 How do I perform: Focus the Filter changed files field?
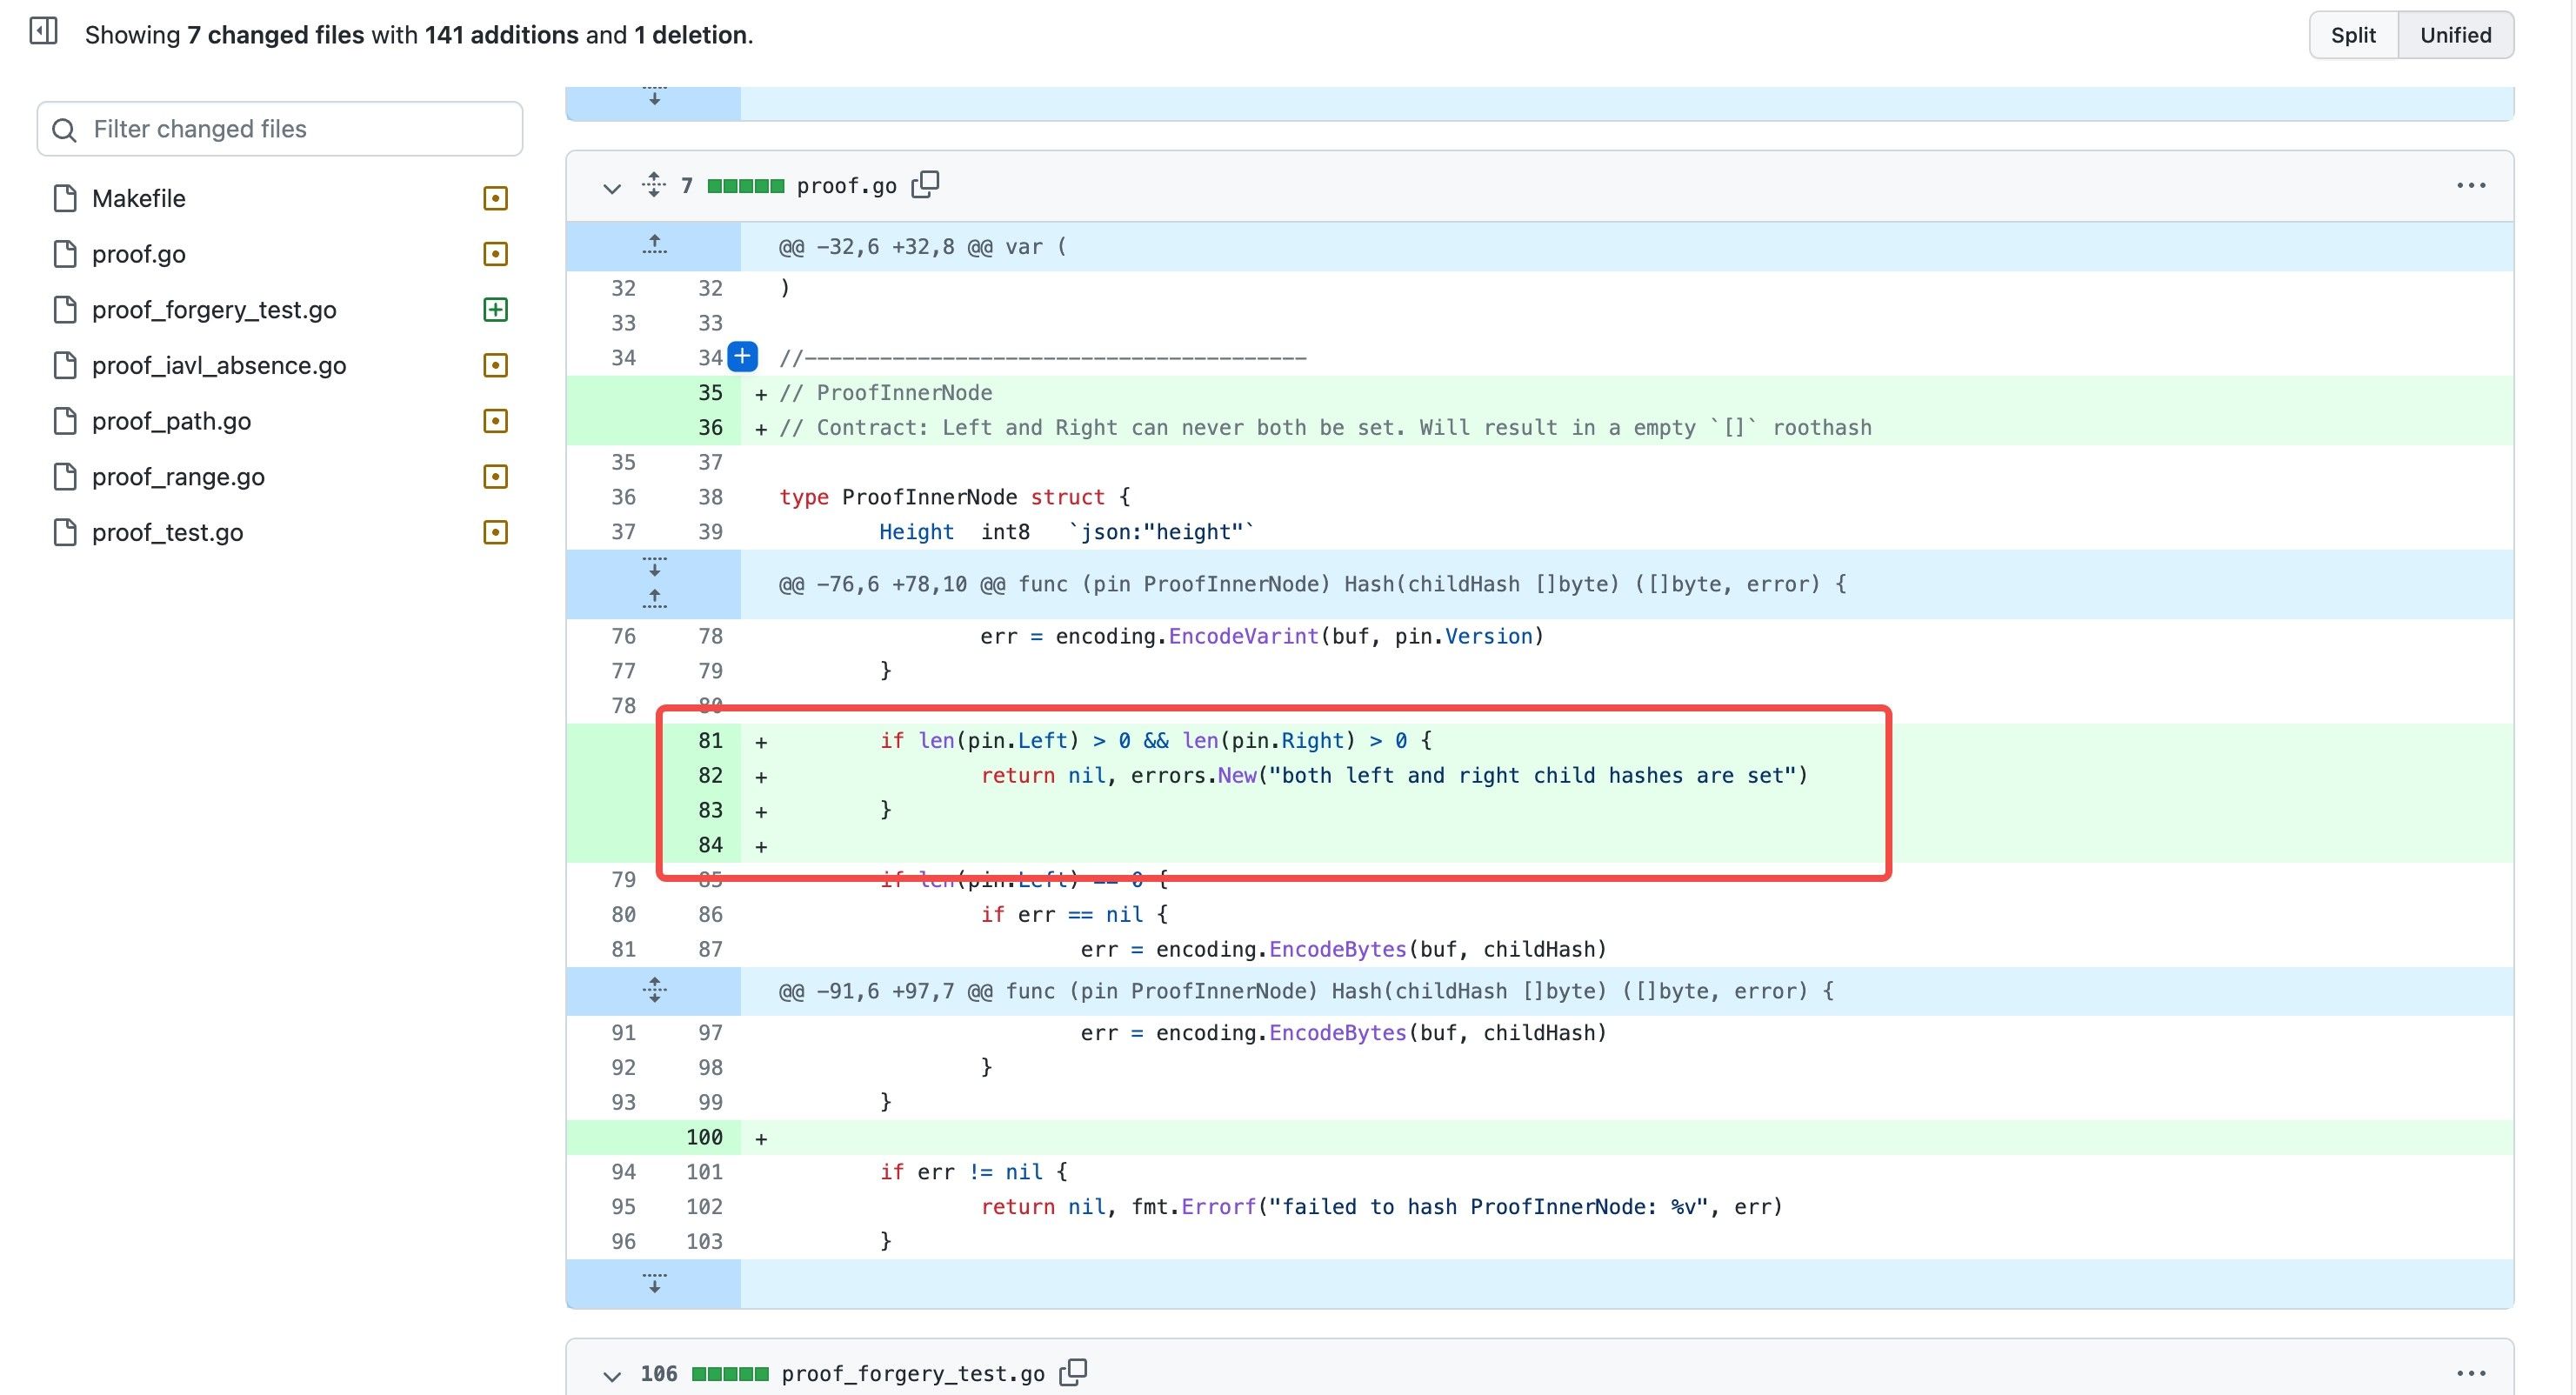click(280, 129)
